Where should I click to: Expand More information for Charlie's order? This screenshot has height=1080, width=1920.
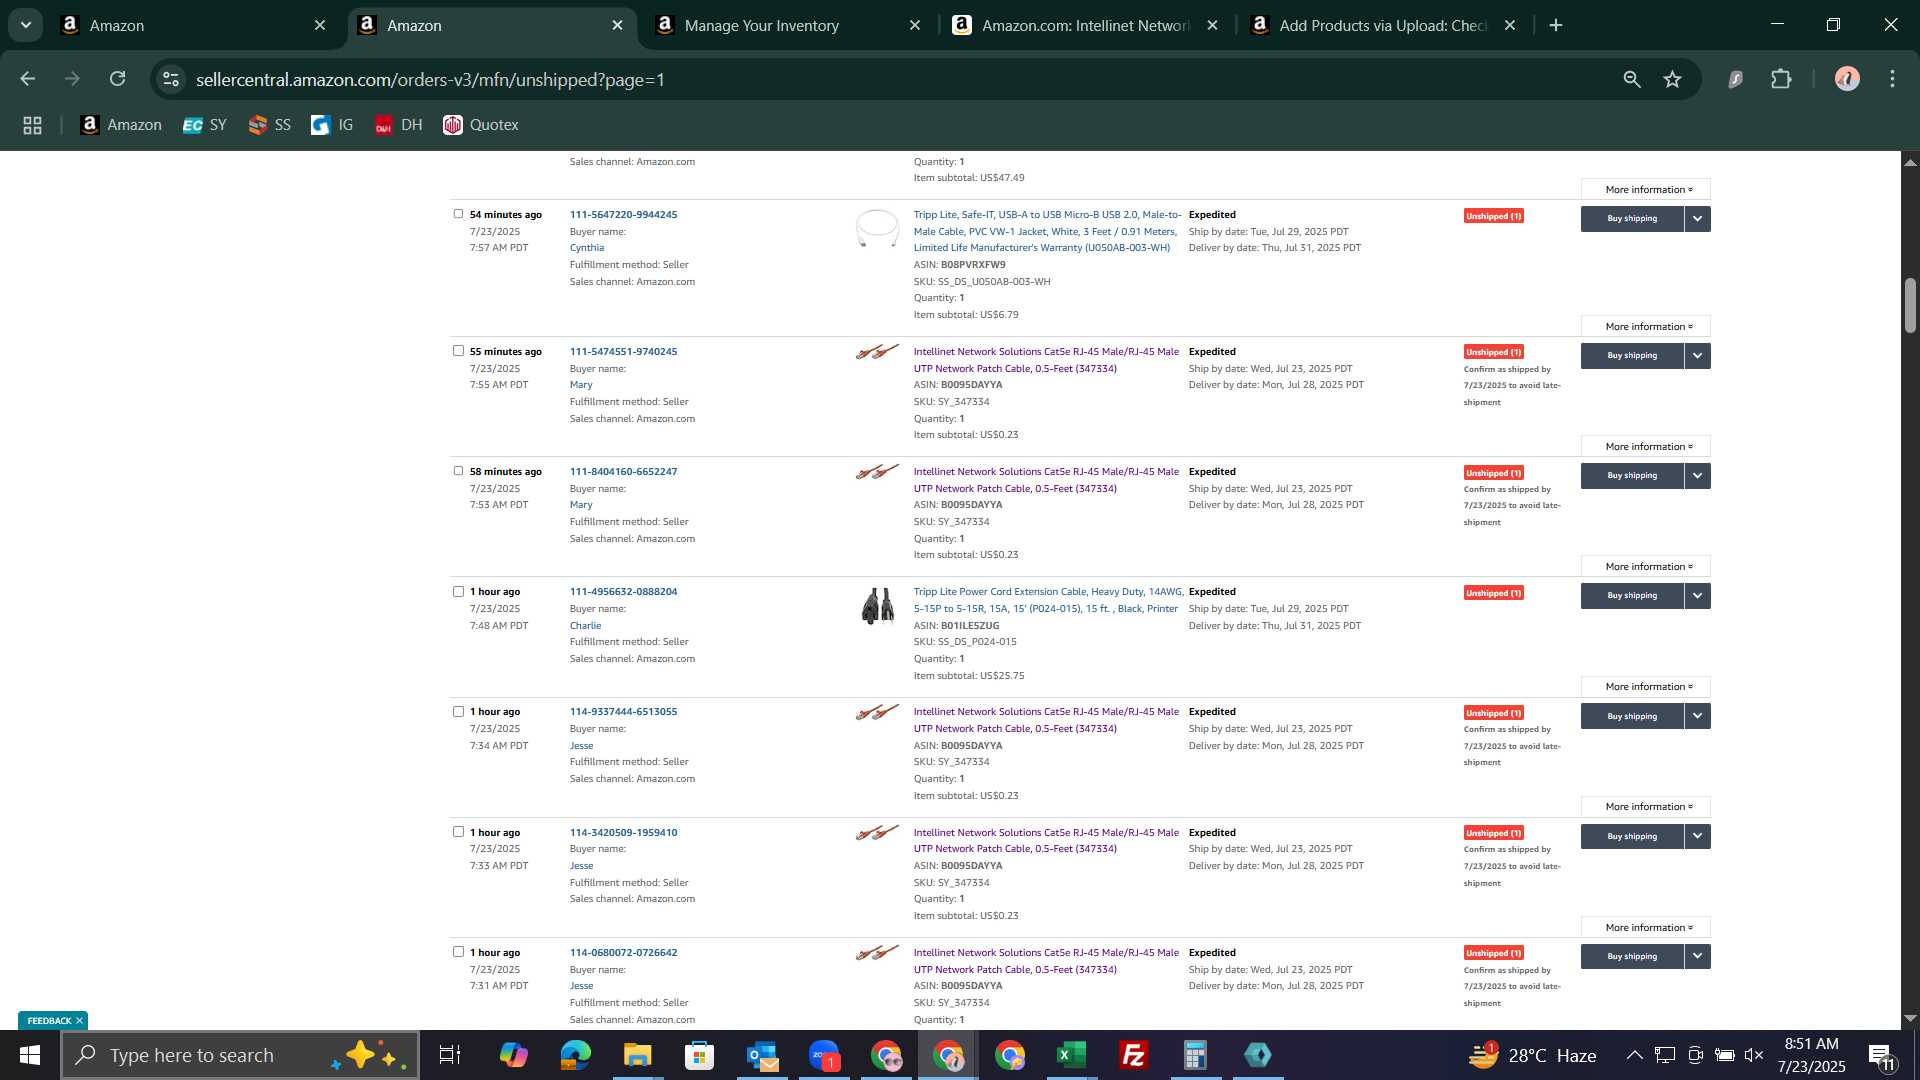1646,687
